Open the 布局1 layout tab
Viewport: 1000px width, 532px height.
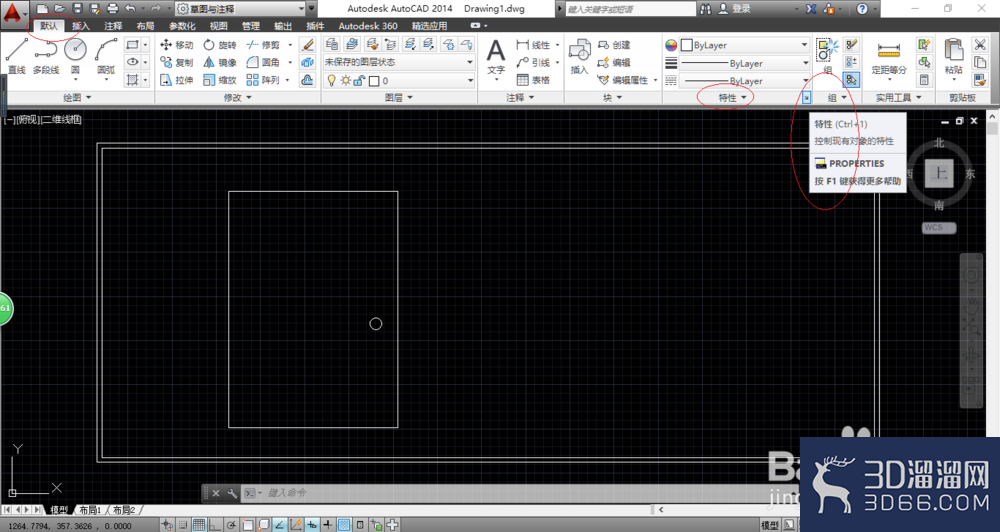point(90,510)
